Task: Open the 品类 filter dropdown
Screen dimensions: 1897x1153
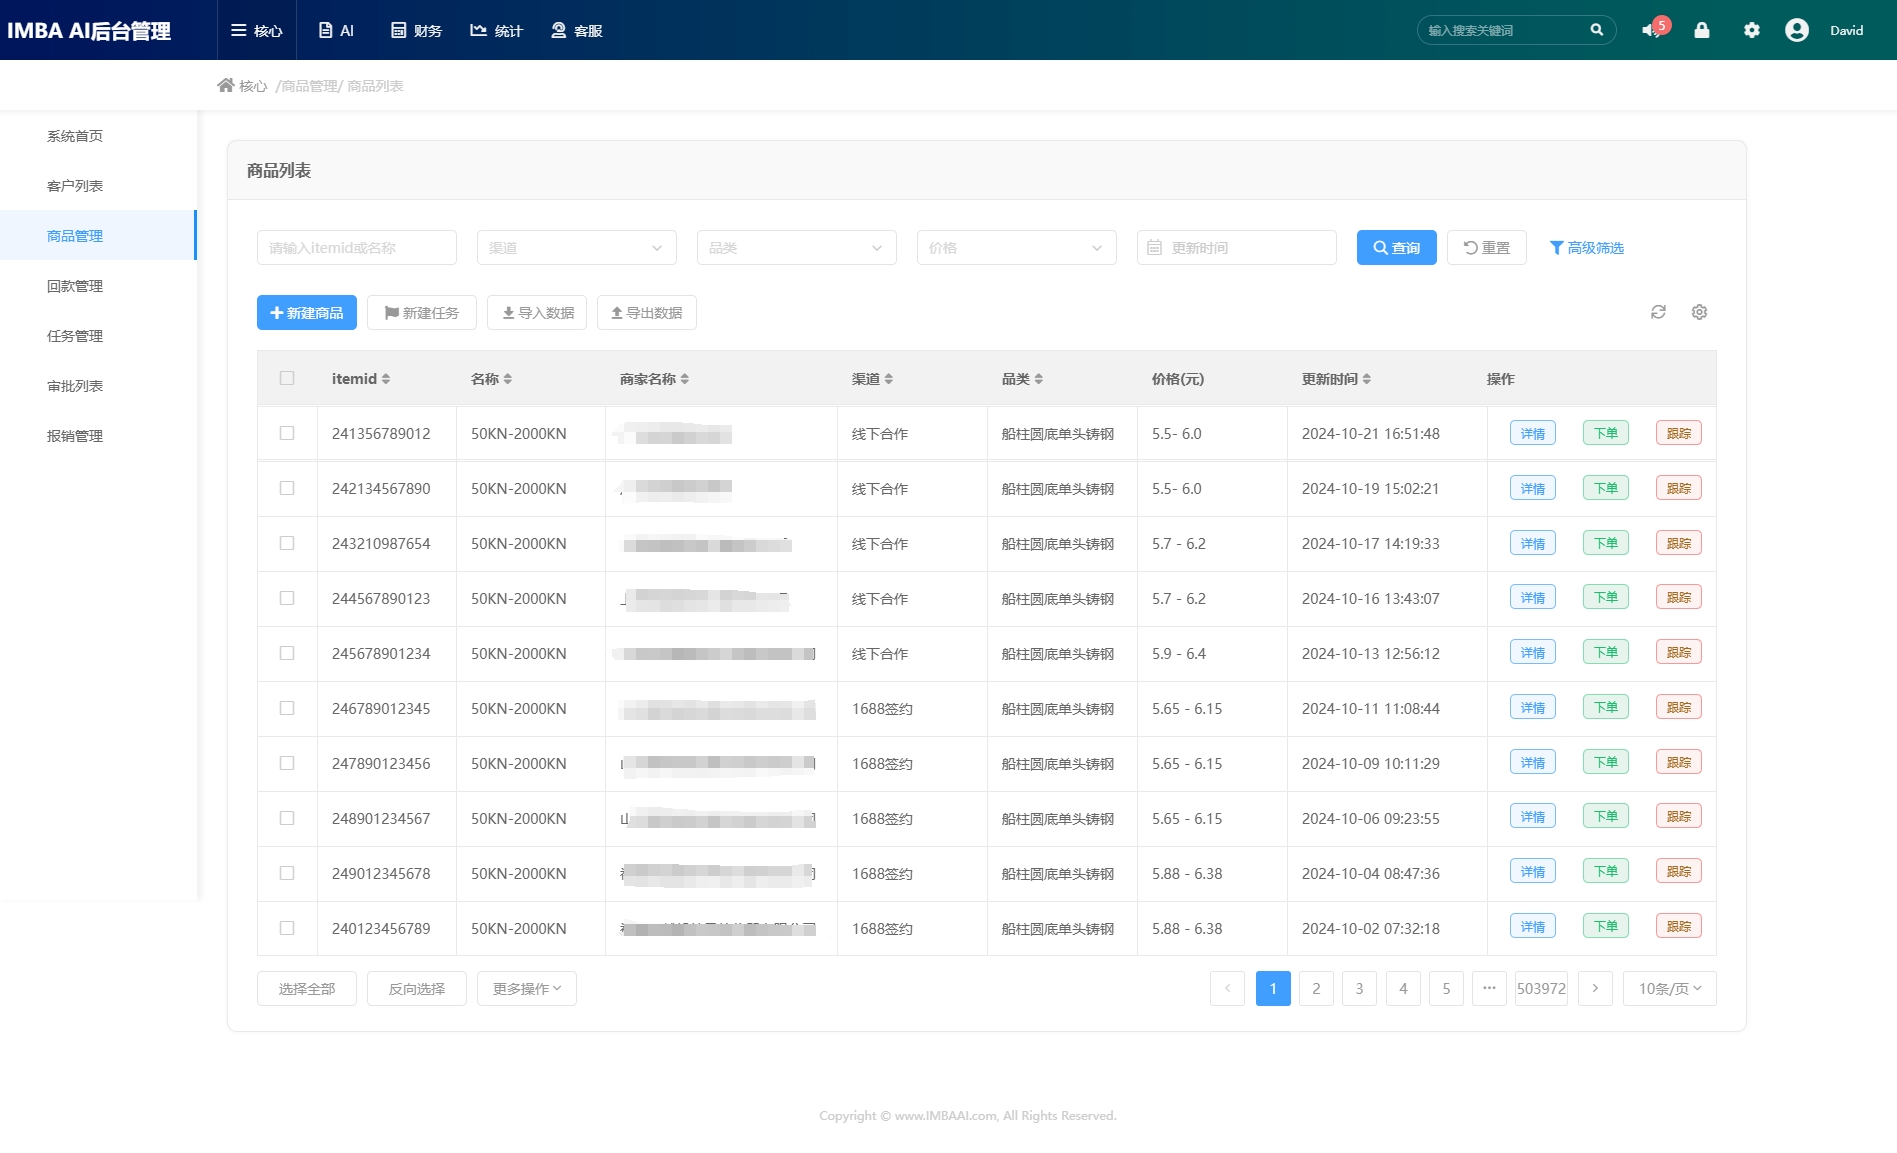Action: pos(796,247)
